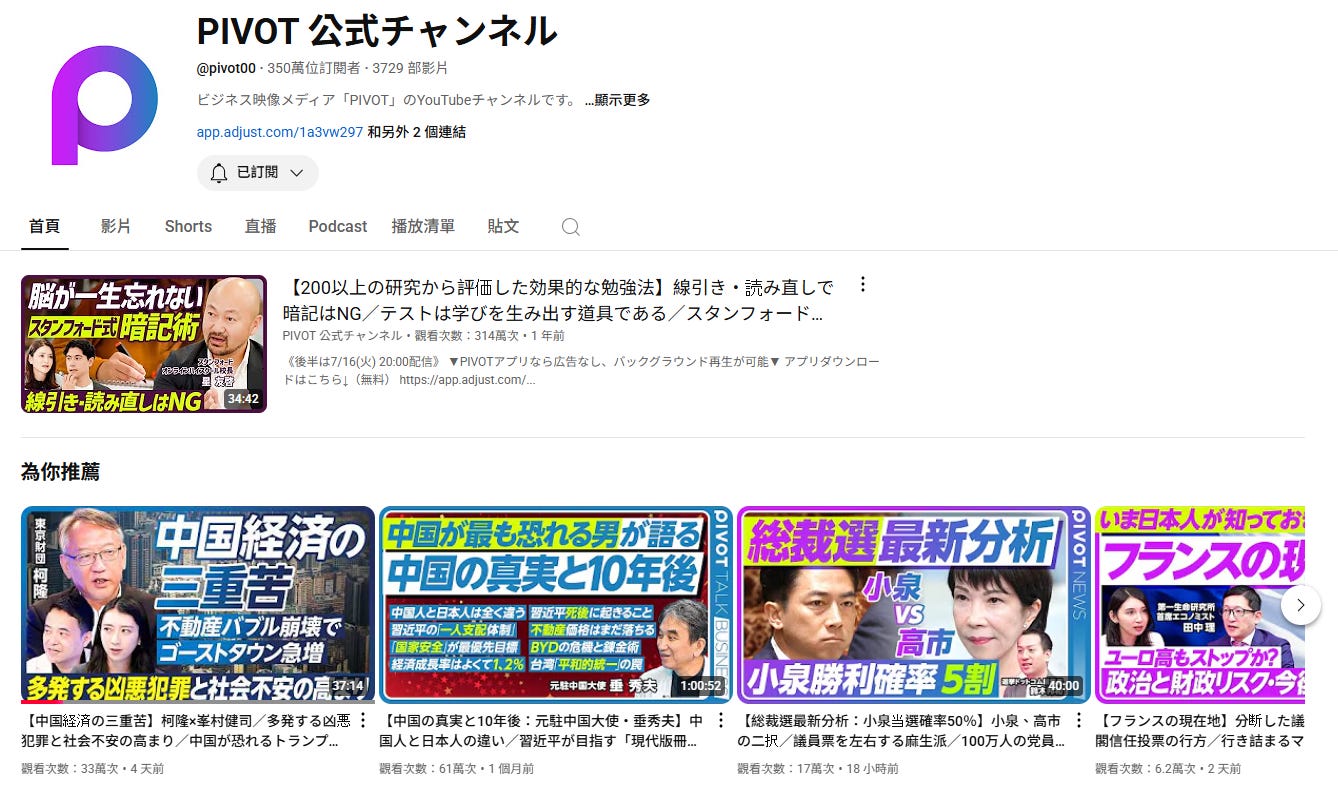Open the app.adjust.com/1a3vw297 link
Image resolution: width=1338 pixels, height=793 pixels.
pyautogui.click(x=280, y=132)
